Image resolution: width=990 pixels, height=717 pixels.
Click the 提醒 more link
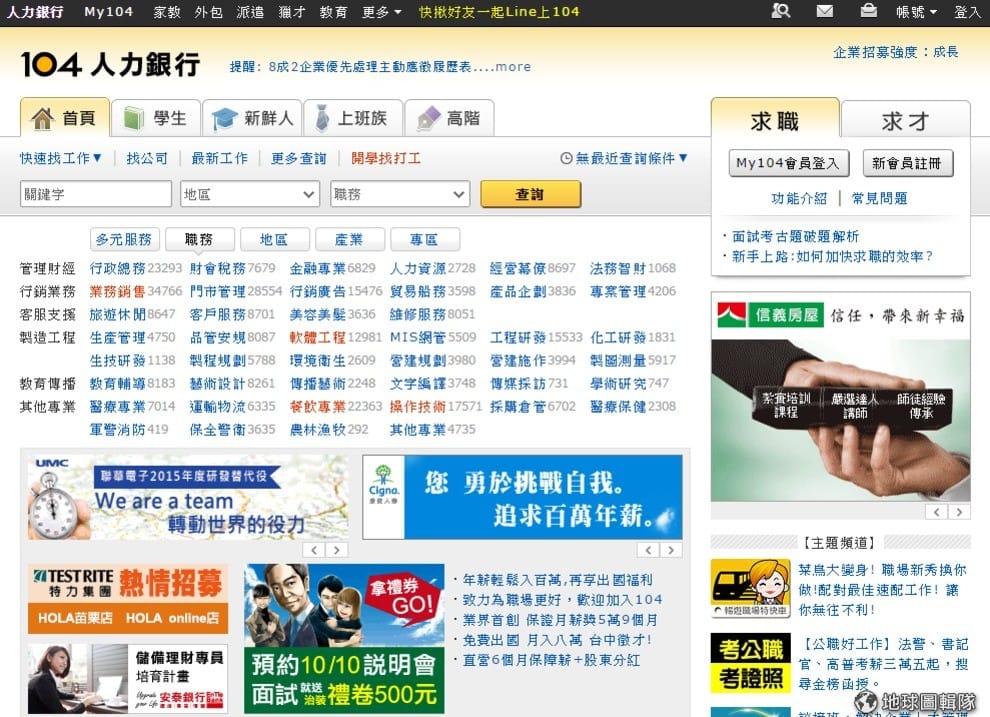(x=513, y=66)
